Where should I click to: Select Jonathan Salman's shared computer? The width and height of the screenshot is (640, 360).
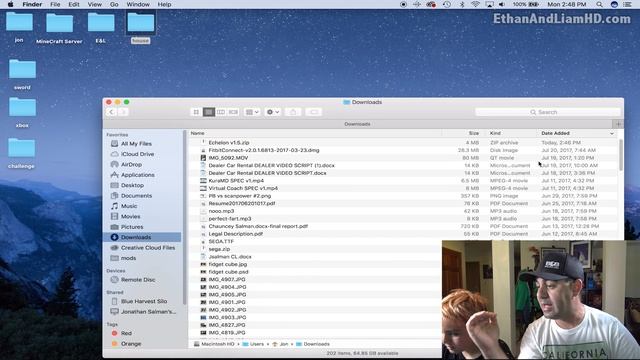(148, 311)
